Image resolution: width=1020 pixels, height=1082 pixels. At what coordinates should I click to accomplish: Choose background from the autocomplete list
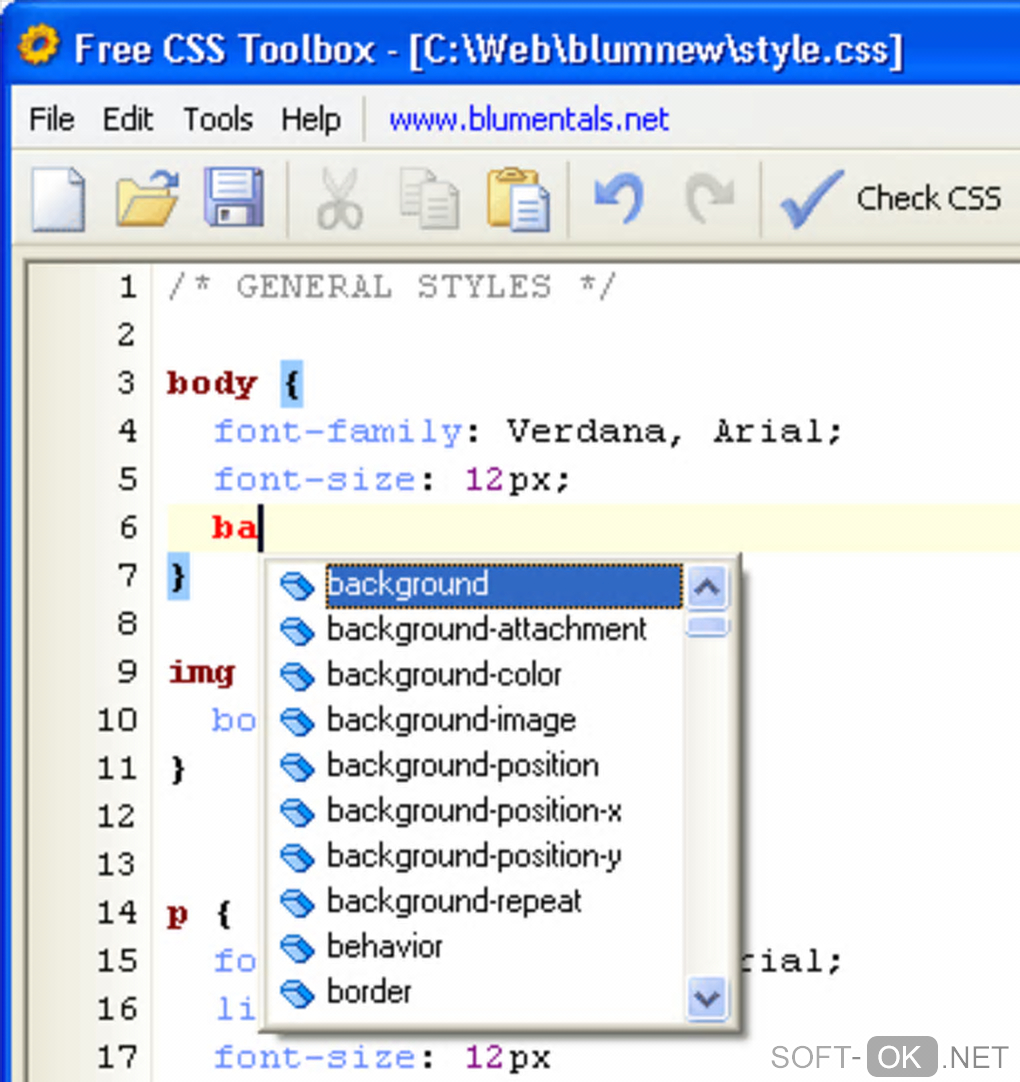coord(503,585)
